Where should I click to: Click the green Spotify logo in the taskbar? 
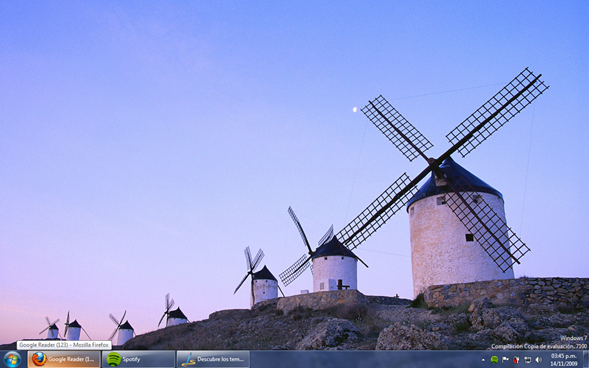[x=113, y=359]
